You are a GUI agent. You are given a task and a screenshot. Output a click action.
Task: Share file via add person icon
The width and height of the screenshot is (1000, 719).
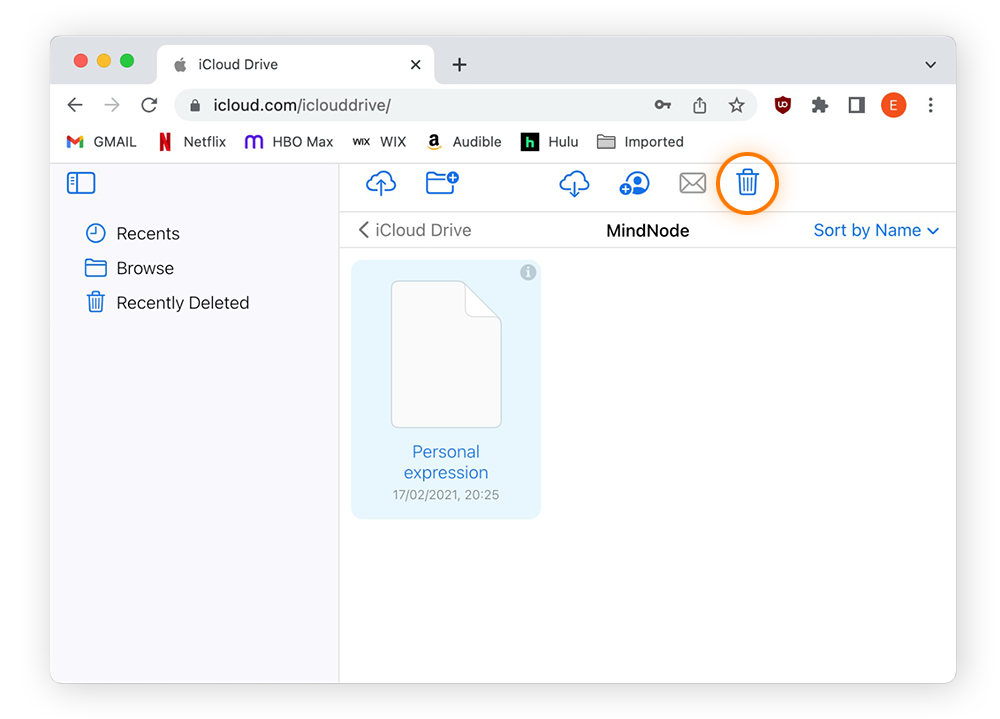(x=634, y=184)
